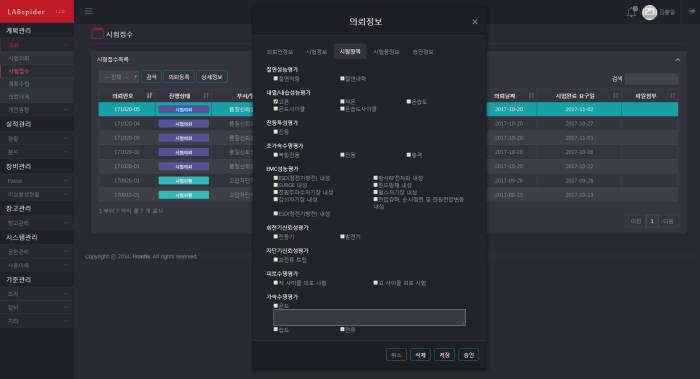Check 고 사이클 피로 시험
700x379 pixels.
click(x=375, y=283)
